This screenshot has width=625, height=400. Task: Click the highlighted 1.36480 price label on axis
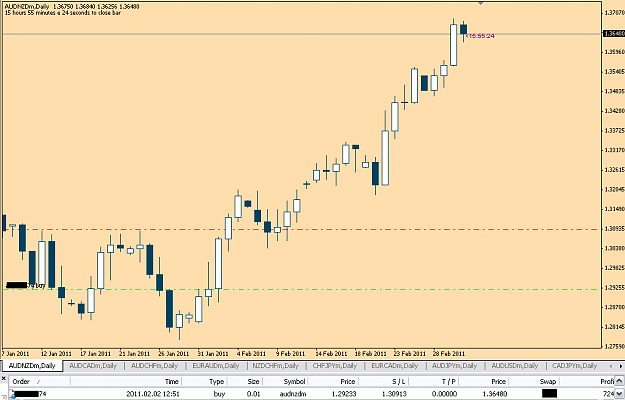614,33
